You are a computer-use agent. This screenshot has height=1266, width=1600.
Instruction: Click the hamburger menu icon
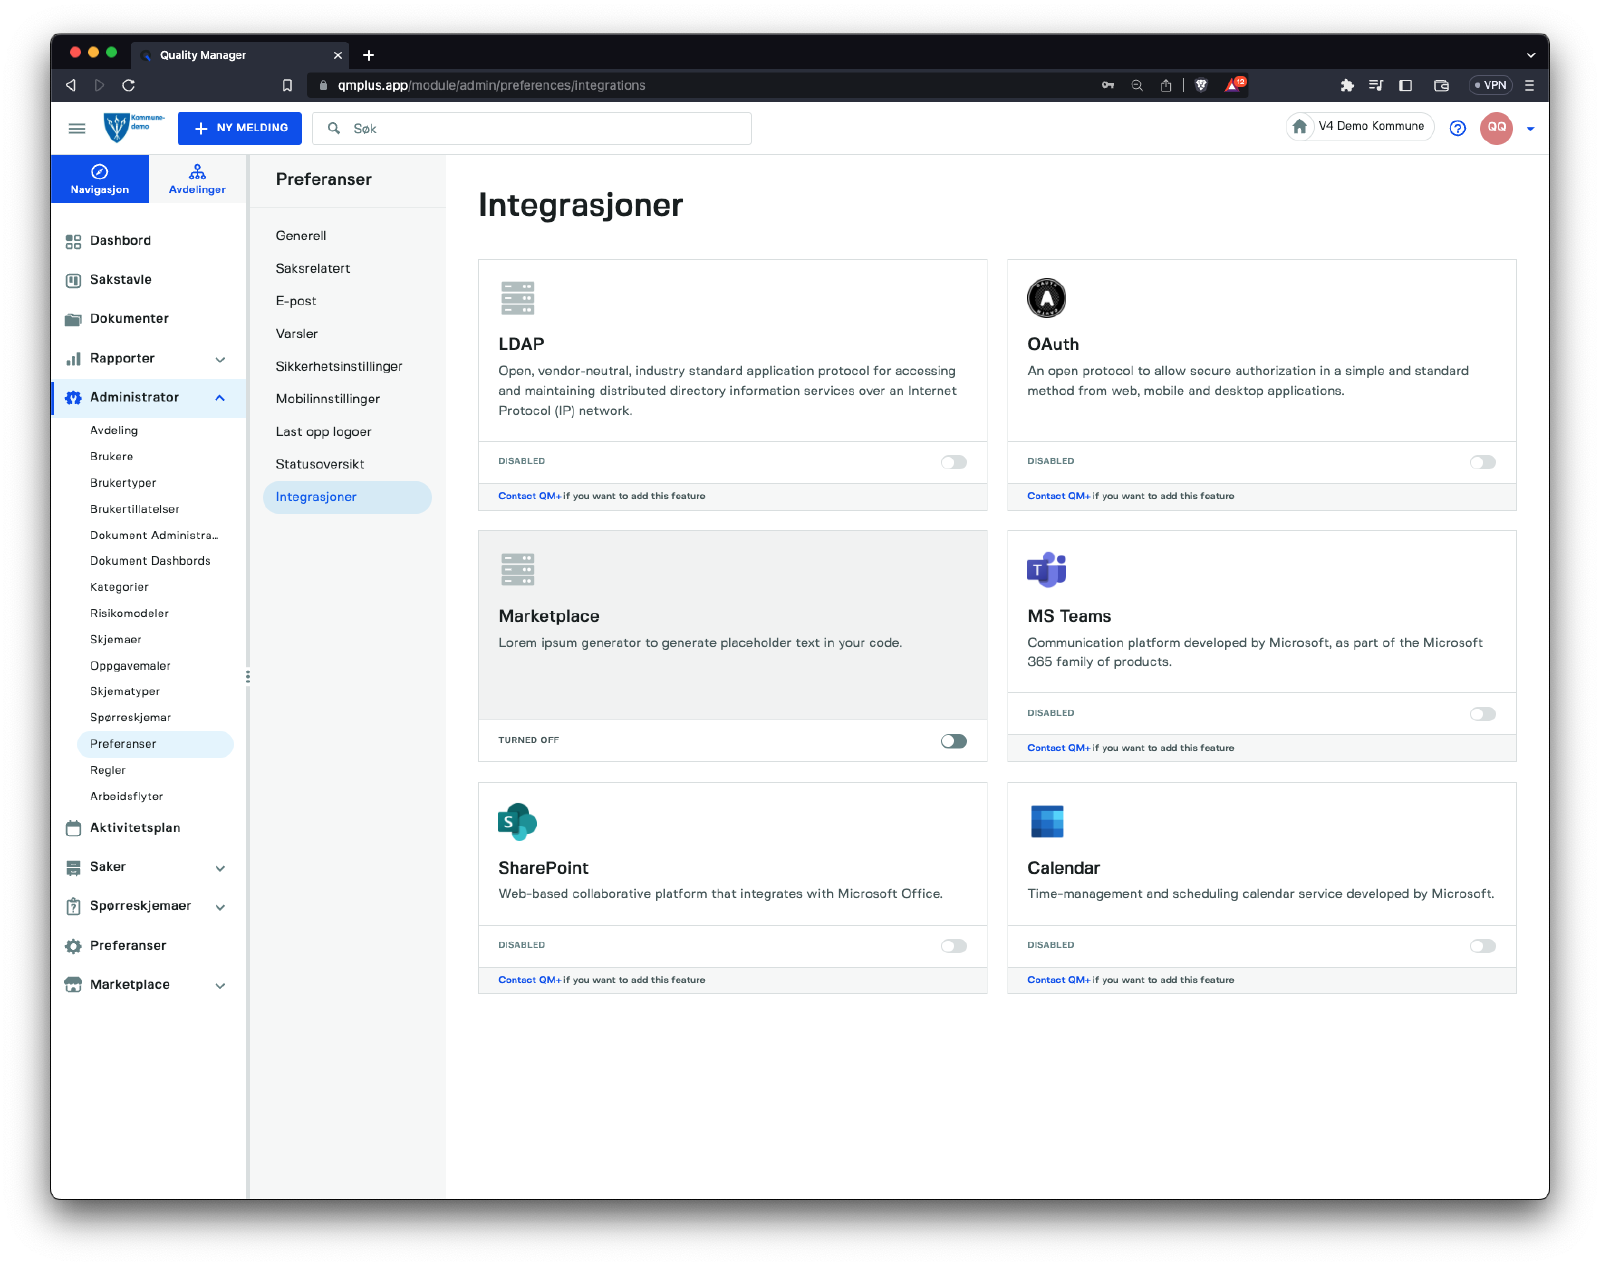click(76, 128)
